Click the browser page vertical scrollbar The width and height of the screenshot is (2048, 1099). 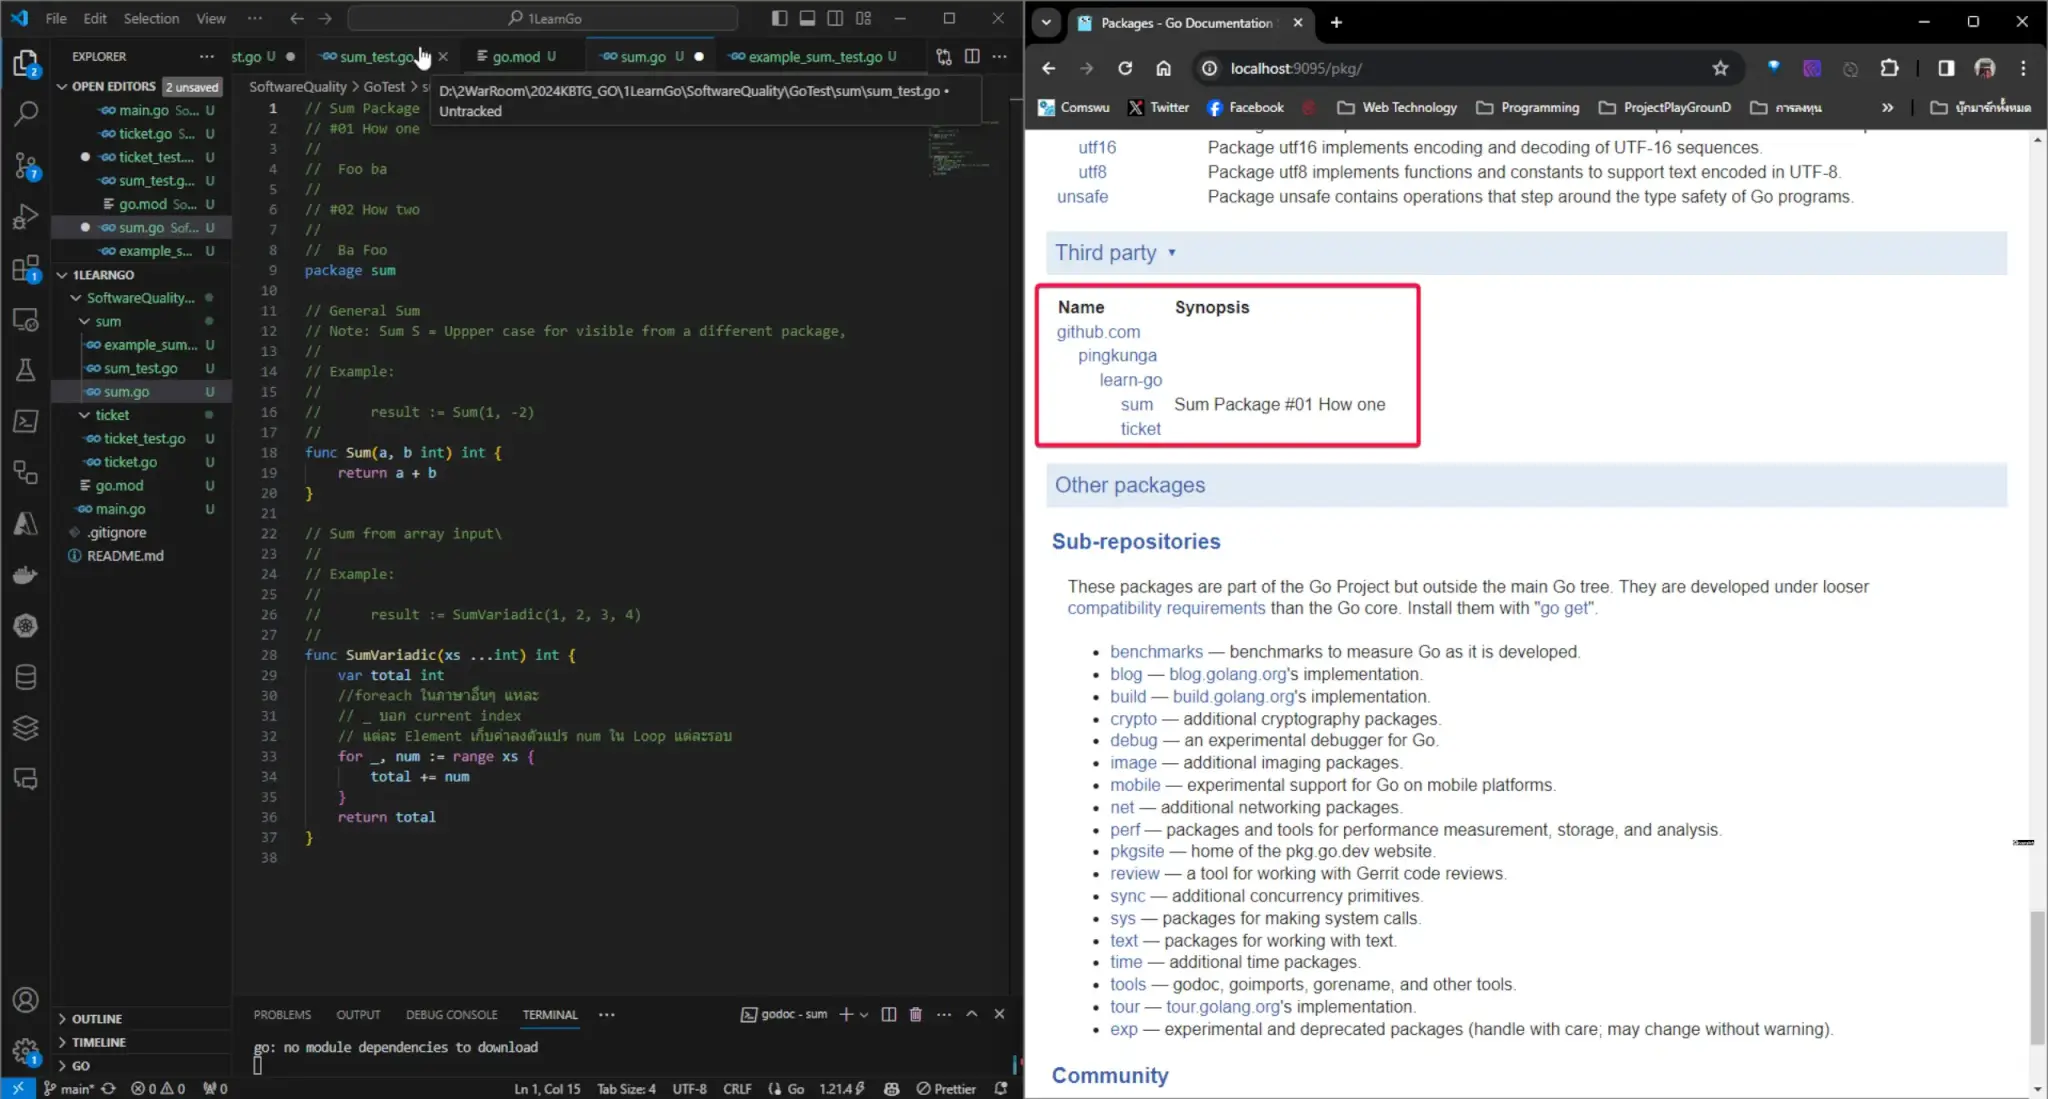click(x=2037, y=978)
